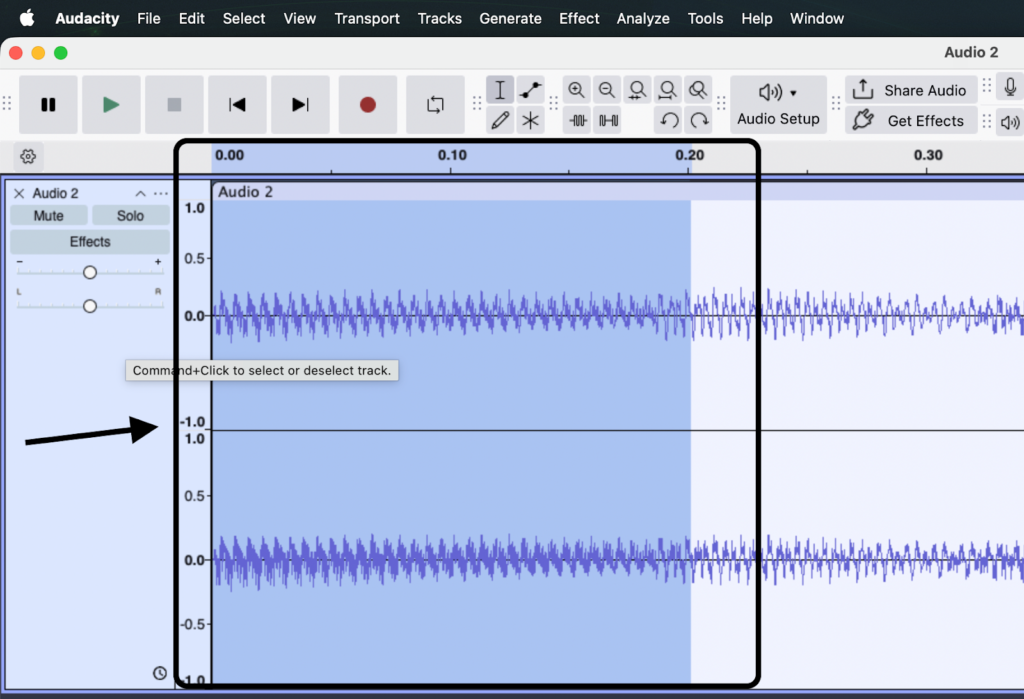Viewport: 1024px width, 699px height.
Task: Select the Envelope tool
Action: (531, 90)
